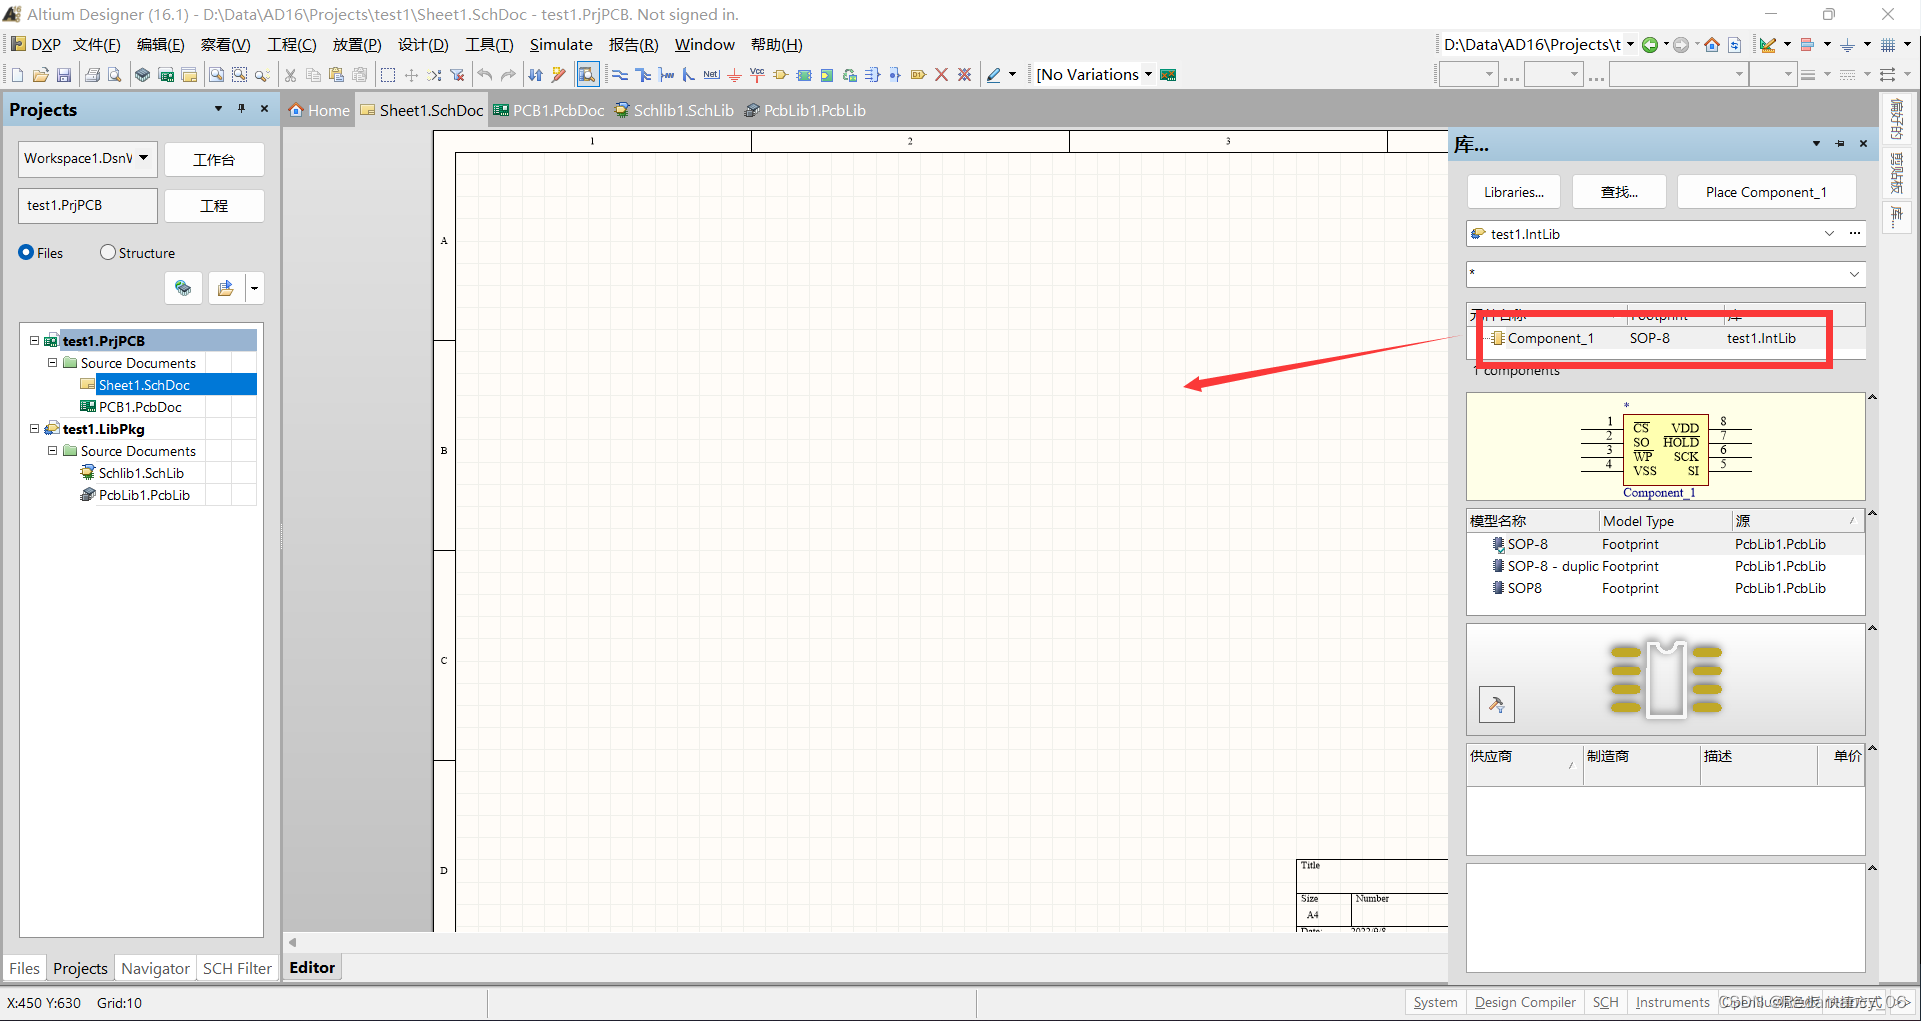The width and height of the screenshot is (1921, 1021).
Task: Redo the last undone action
Action: 508,75
